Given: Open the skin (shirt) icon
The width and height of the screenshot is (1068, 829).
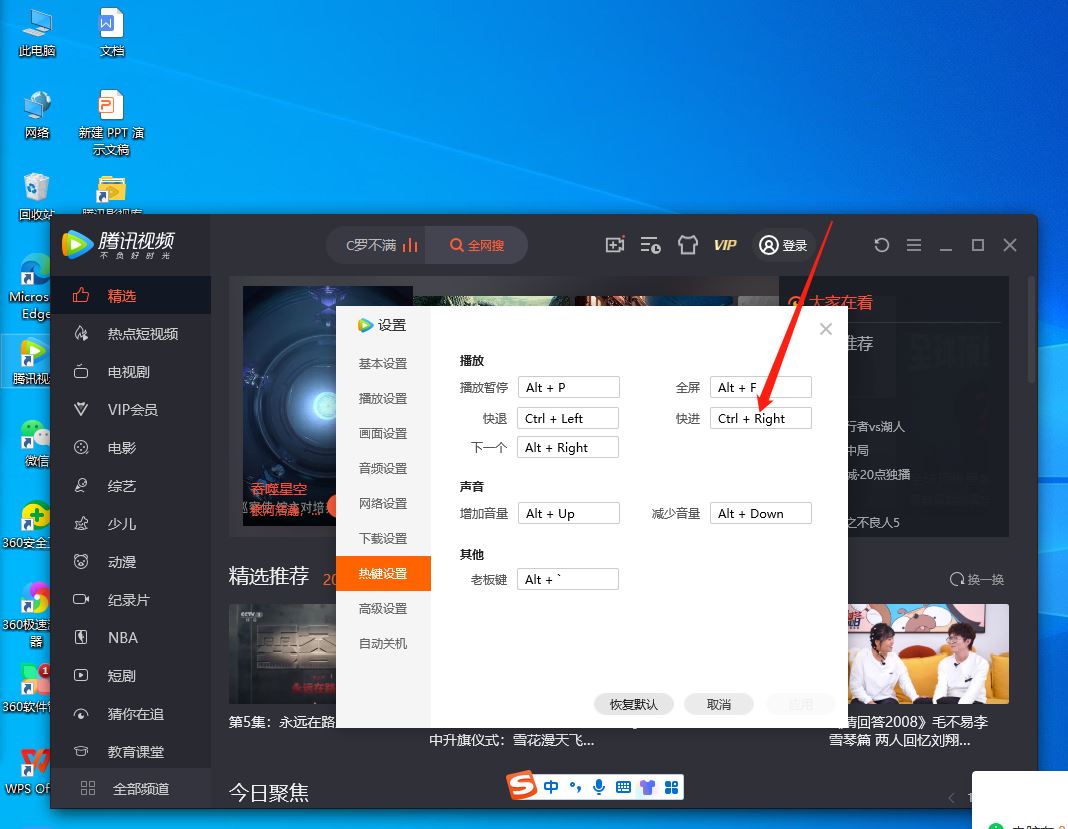Looking at the screenshot, I should [x=687, y=245].
